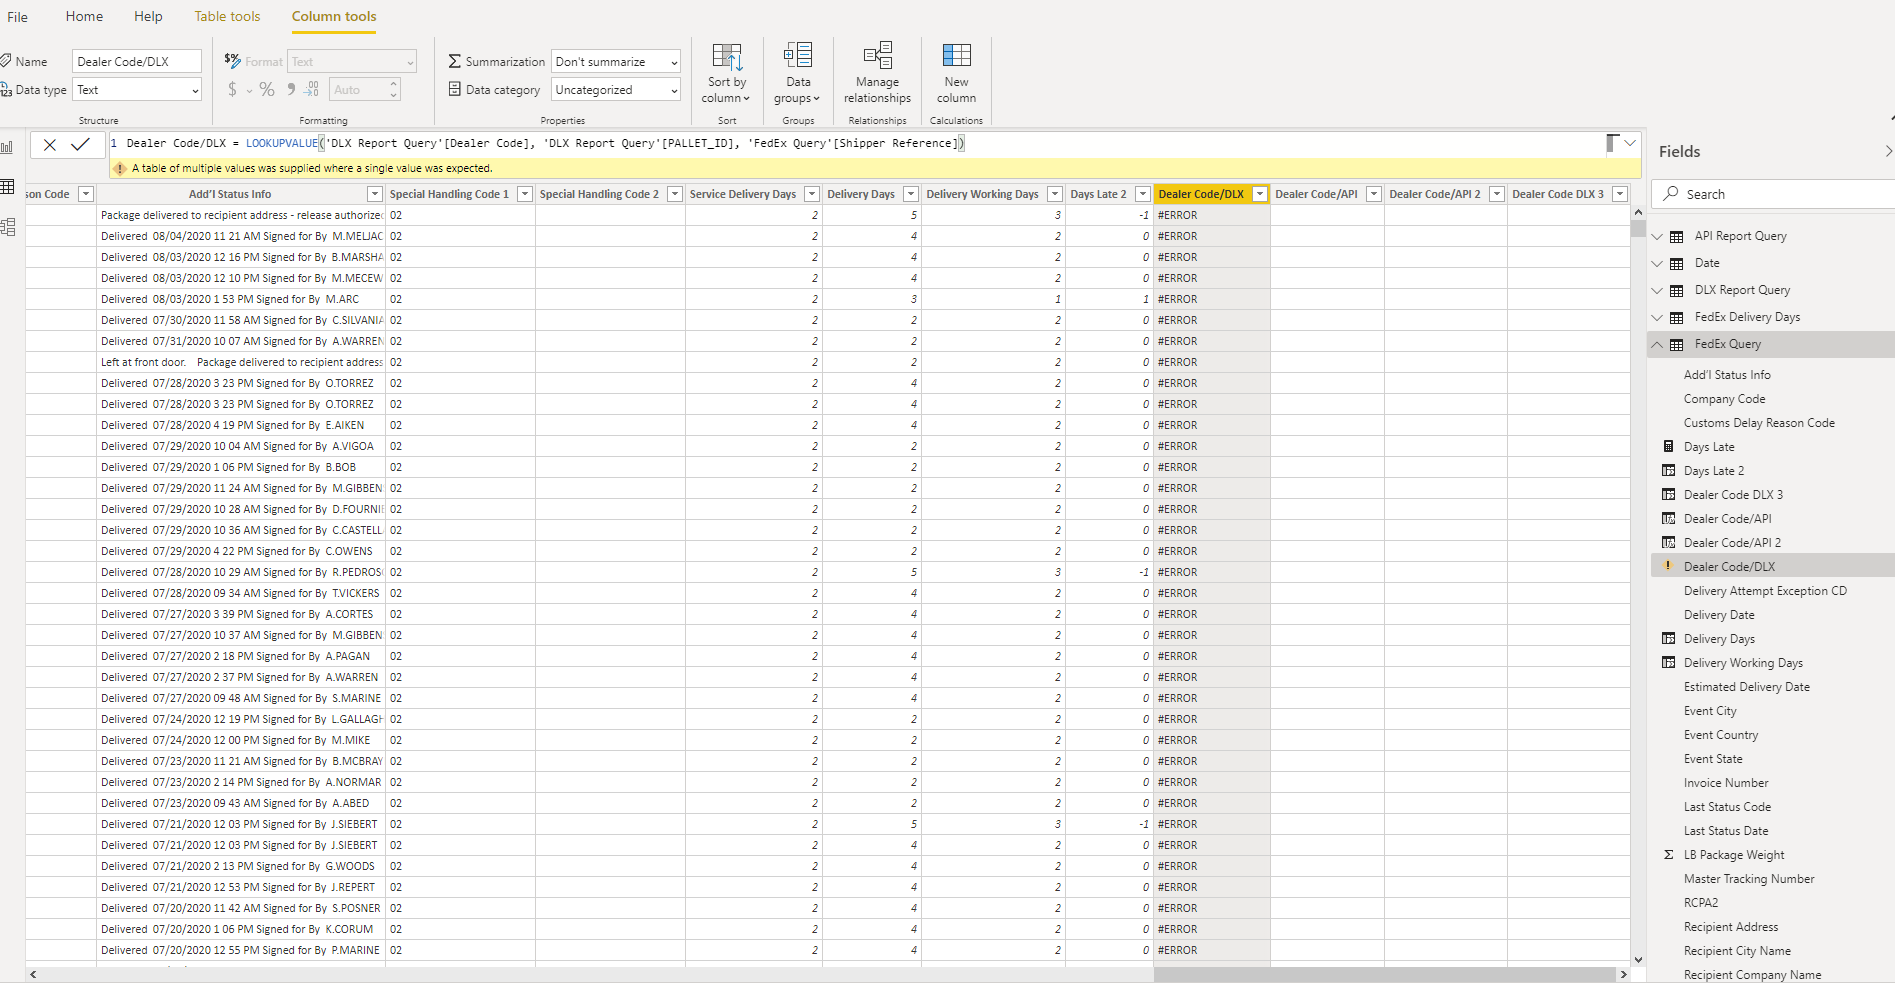This screenshot has height=983, width=1895.
Task: Increase decimal places with the Auto stepper
Action: [394, 84]
